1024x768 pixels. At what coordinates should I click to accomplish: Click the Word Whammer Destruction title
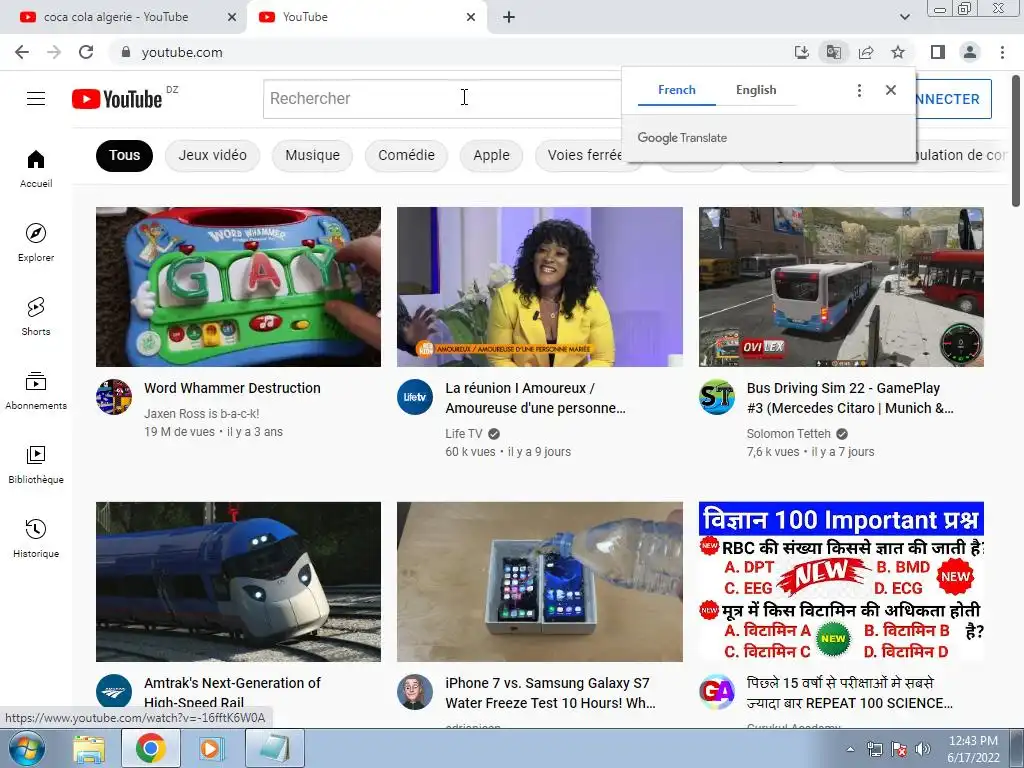click(232, 388)
